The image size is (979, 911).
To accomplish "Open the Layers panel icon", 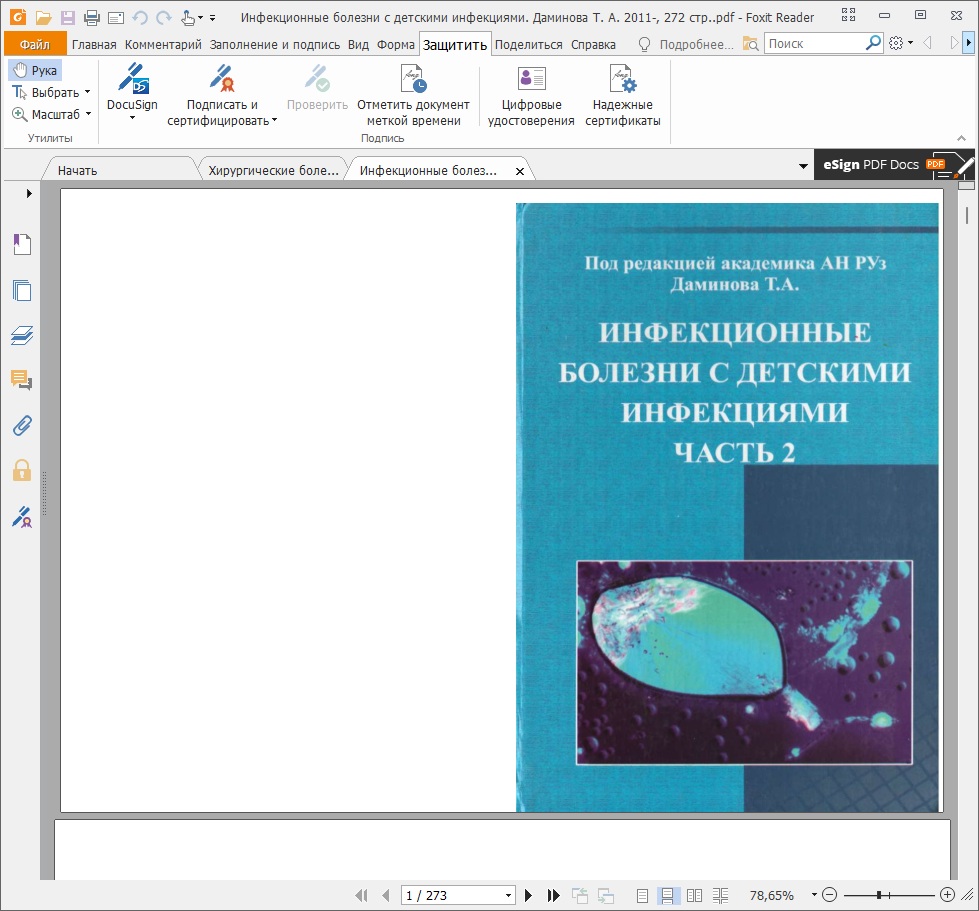I will 22,335.
